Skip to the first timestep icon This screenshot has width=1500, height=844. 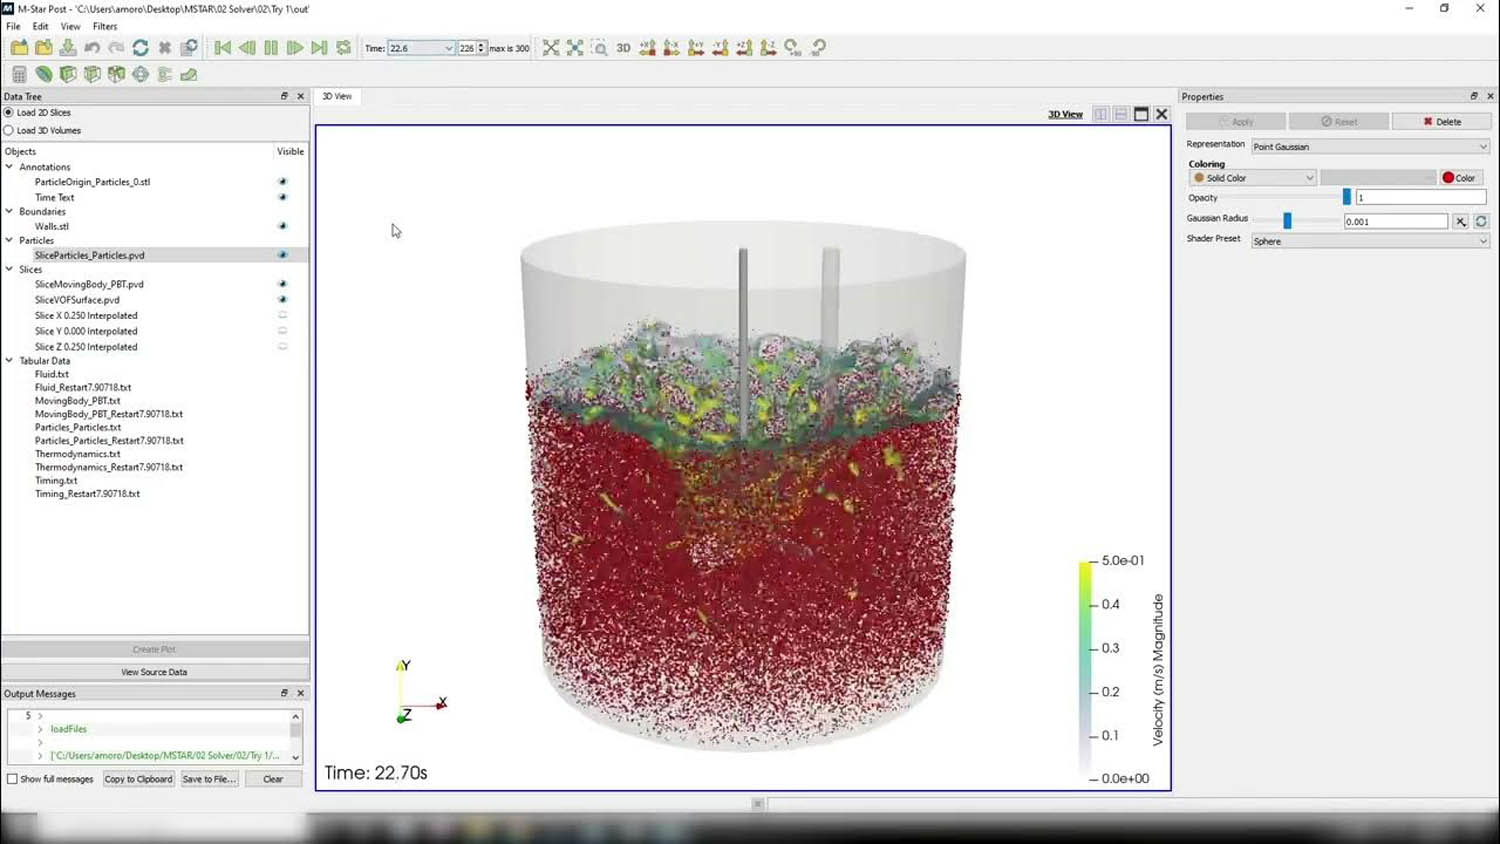[222, 47]
